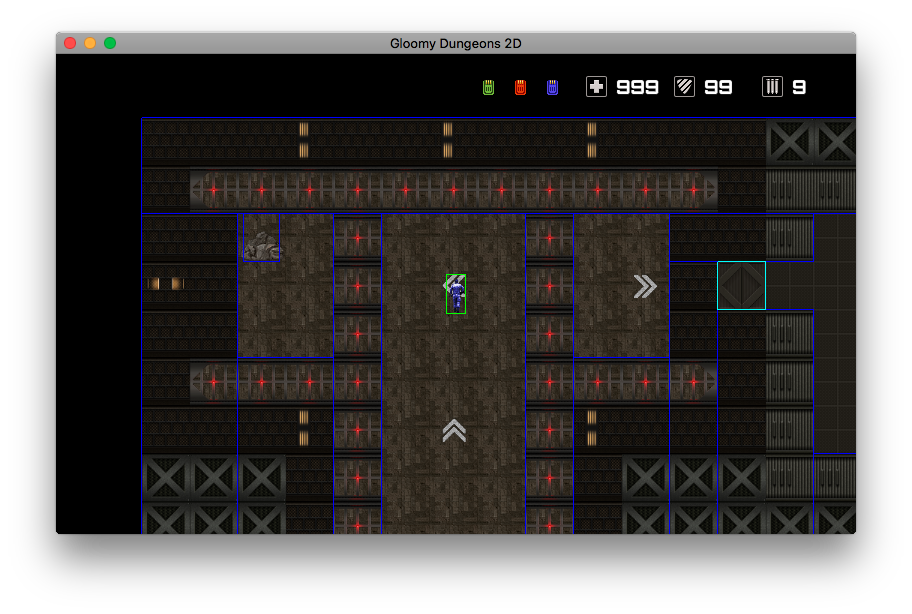The width and height of the screenshot is (912, 614).
Task: Click the cyan-outlined diamond door tile
Action: click(742, 285)
